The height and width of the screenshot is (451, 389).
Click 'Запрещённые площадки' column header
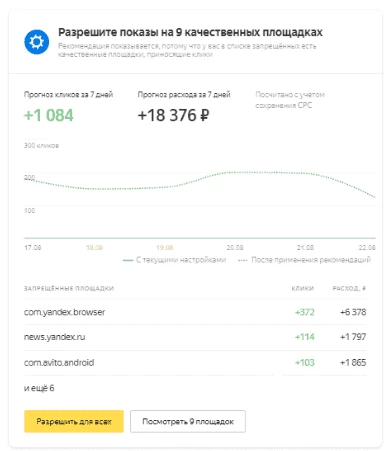pyautogui.click(x=69, y=288)
